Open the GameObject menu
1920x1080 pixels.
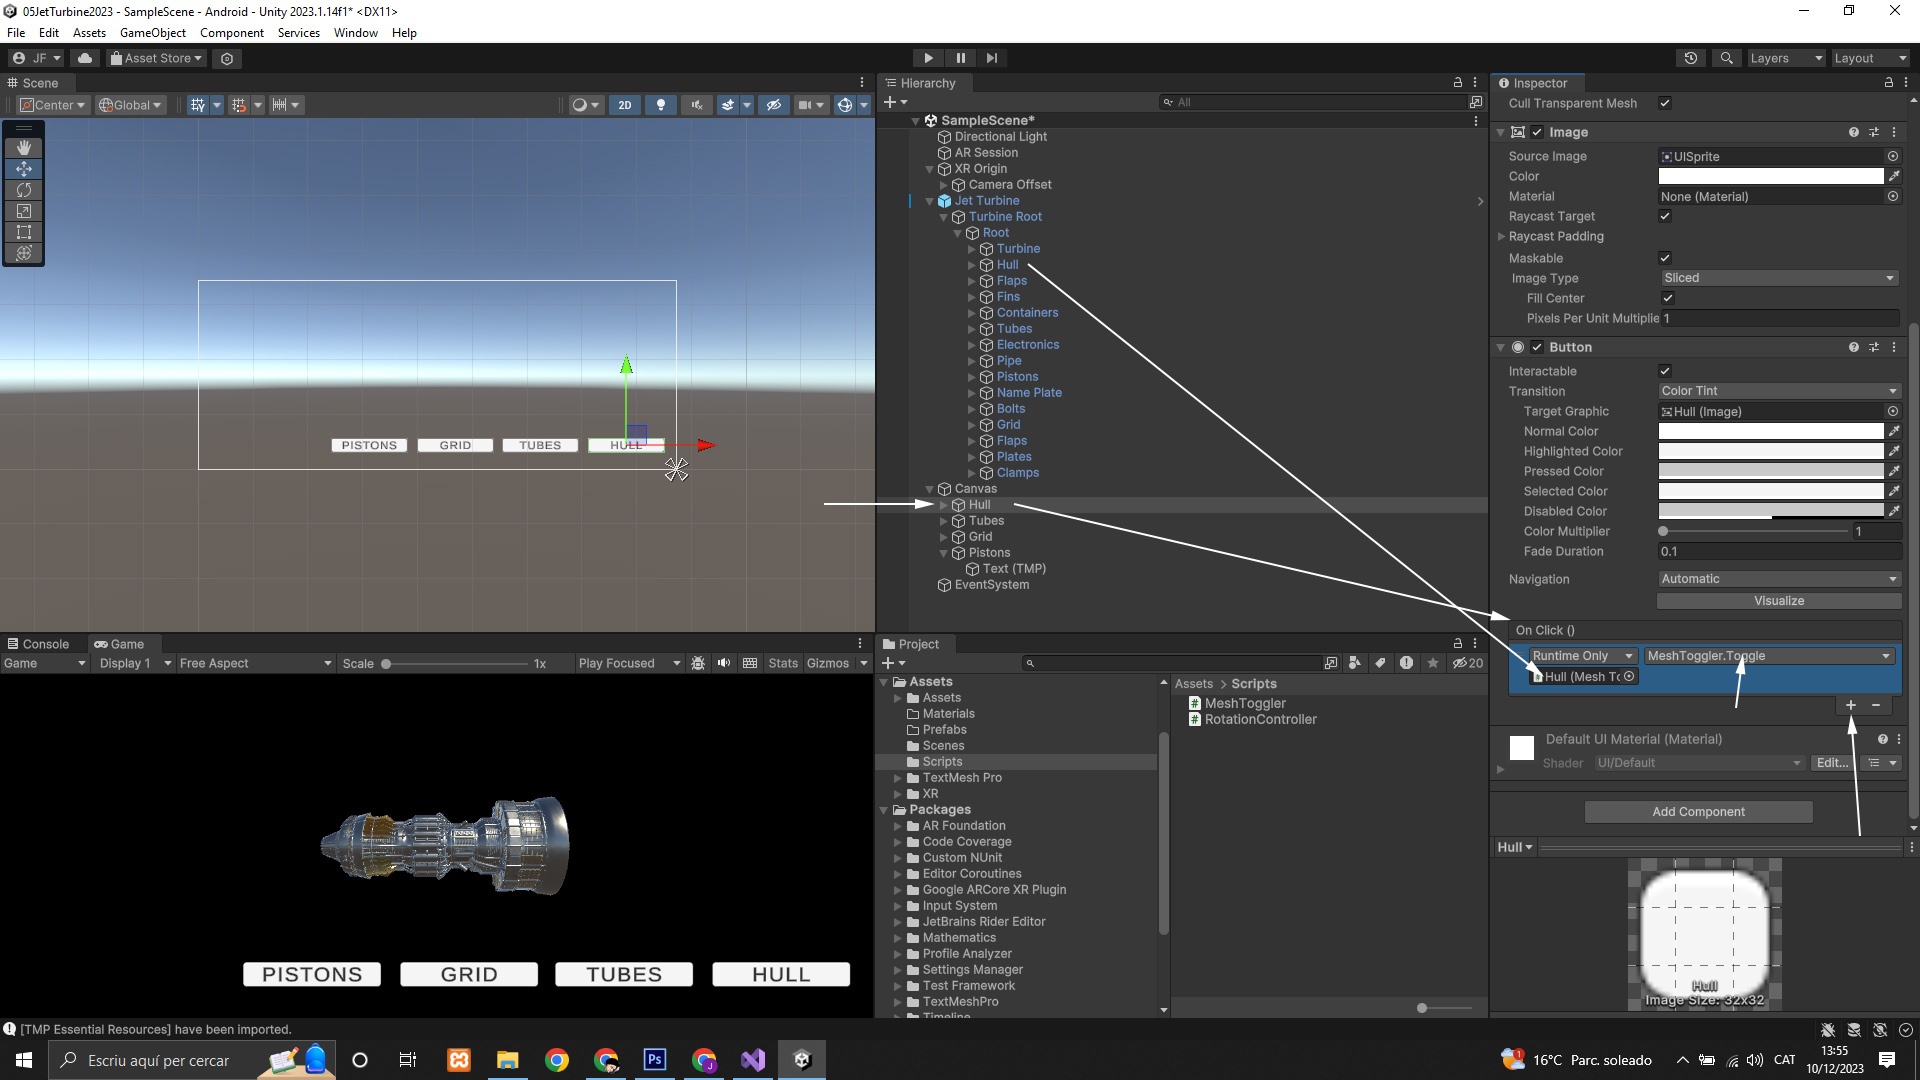click(x=152, y=33)
